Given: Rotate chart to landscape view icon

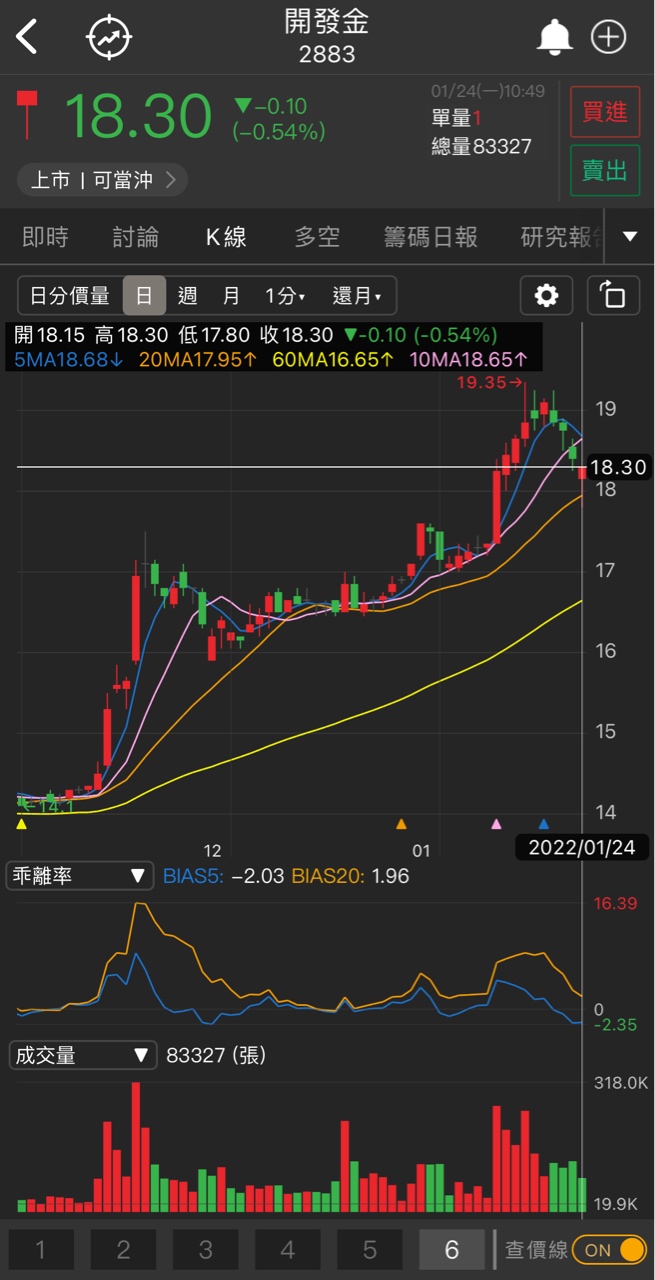Looking at the screenshot, I should [612, 296].
